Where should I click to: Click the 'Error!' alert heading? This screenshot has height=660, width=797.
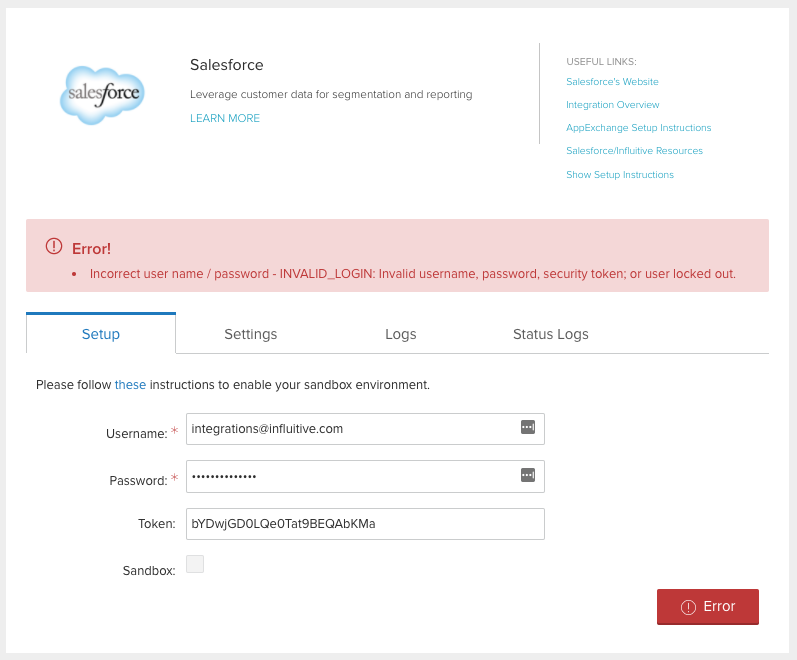point(91,249)
